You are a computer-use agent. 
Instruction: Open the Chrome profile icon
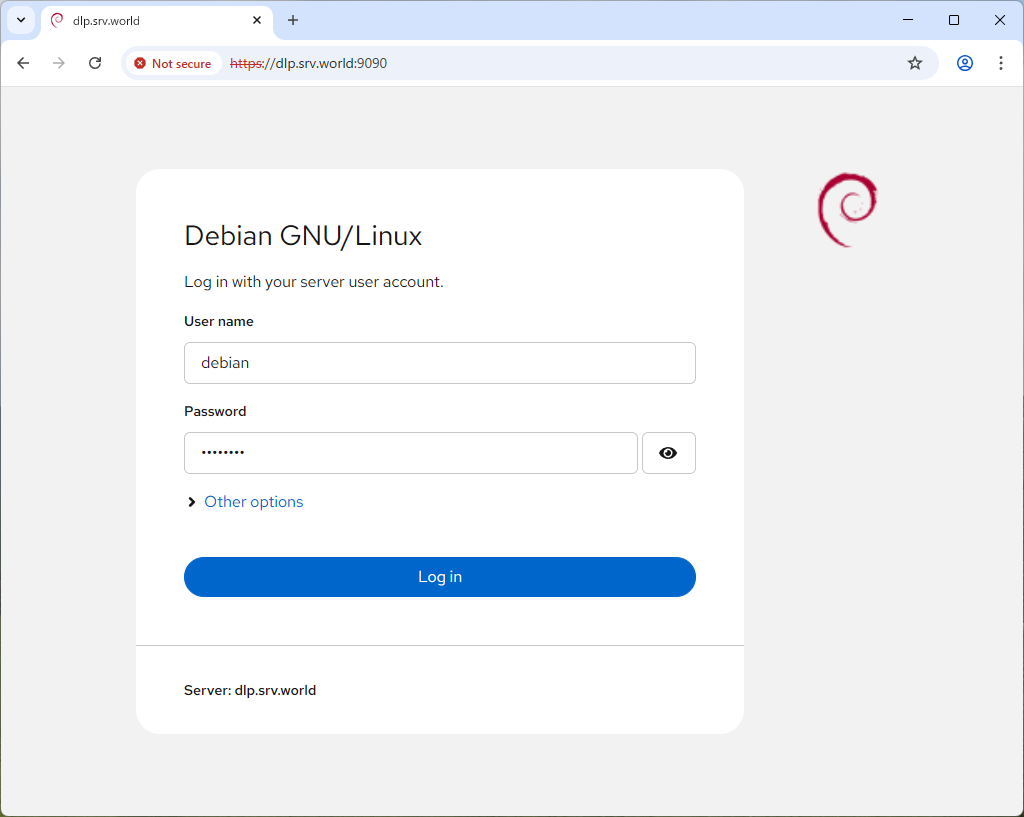pos(964,63)
